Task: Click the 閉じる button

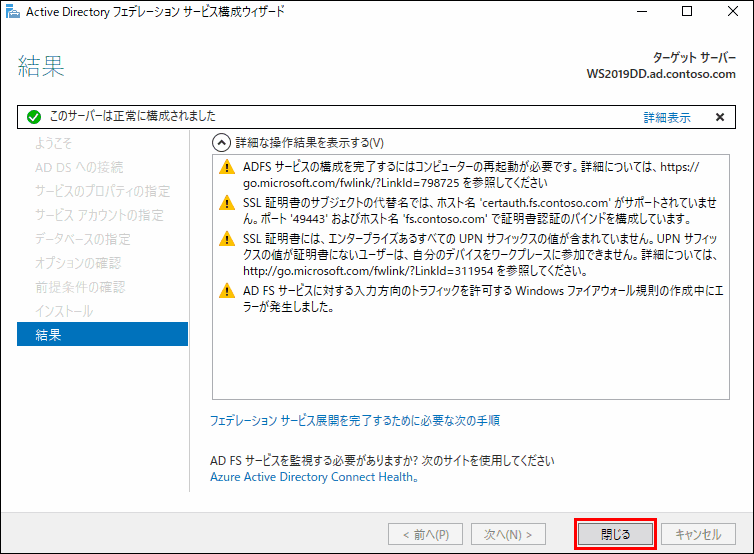Action: click(616, 534)
